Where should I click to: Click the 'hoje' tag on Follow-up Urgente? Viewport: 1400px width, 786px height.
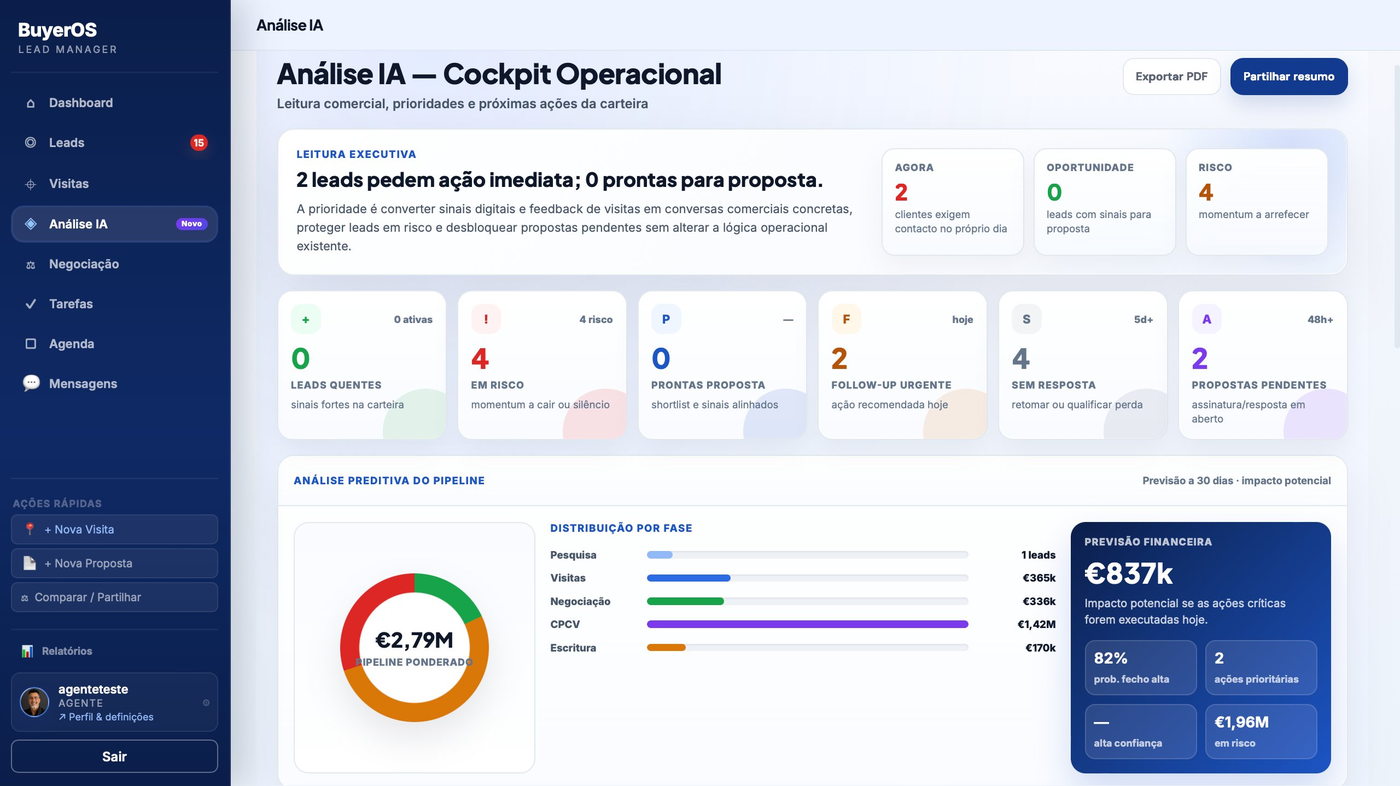(x=962, y=320)
